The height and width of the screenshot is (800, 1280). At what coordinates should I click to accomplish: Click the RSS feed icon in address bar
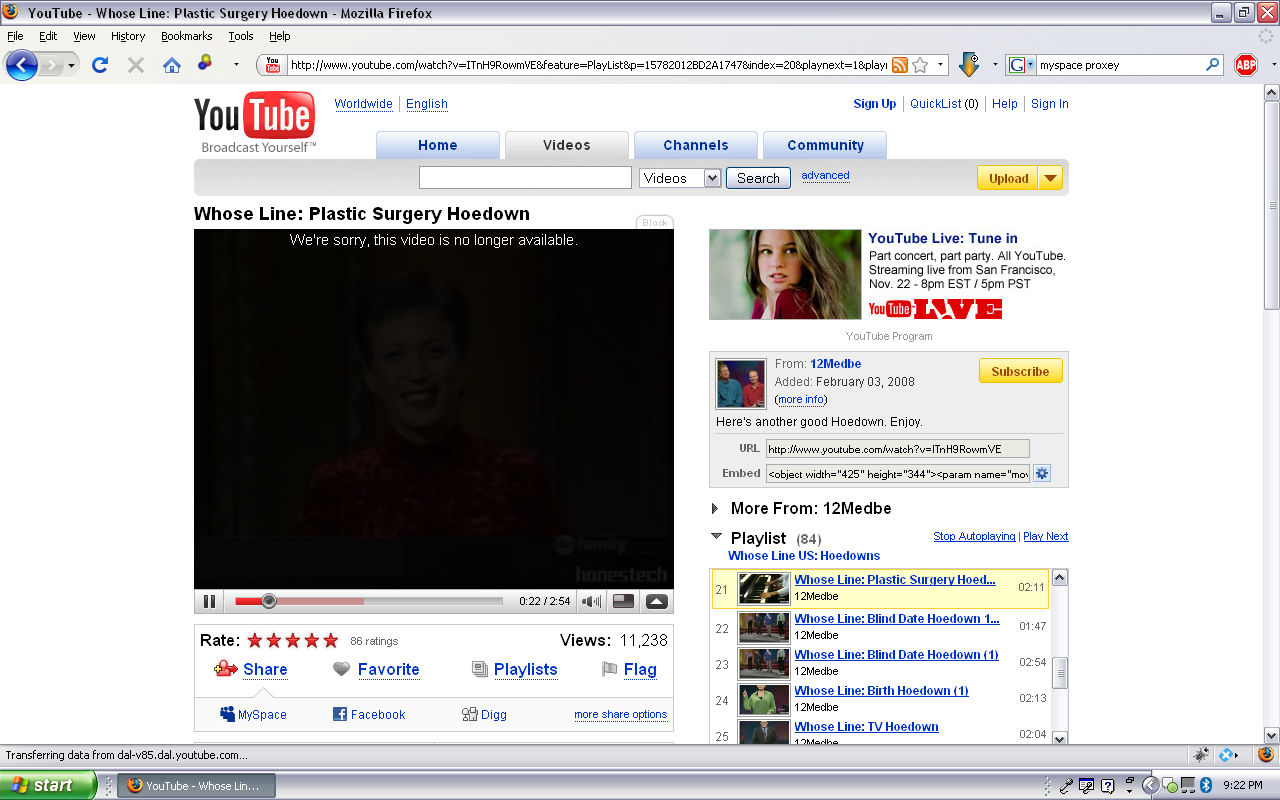point(900,65)
